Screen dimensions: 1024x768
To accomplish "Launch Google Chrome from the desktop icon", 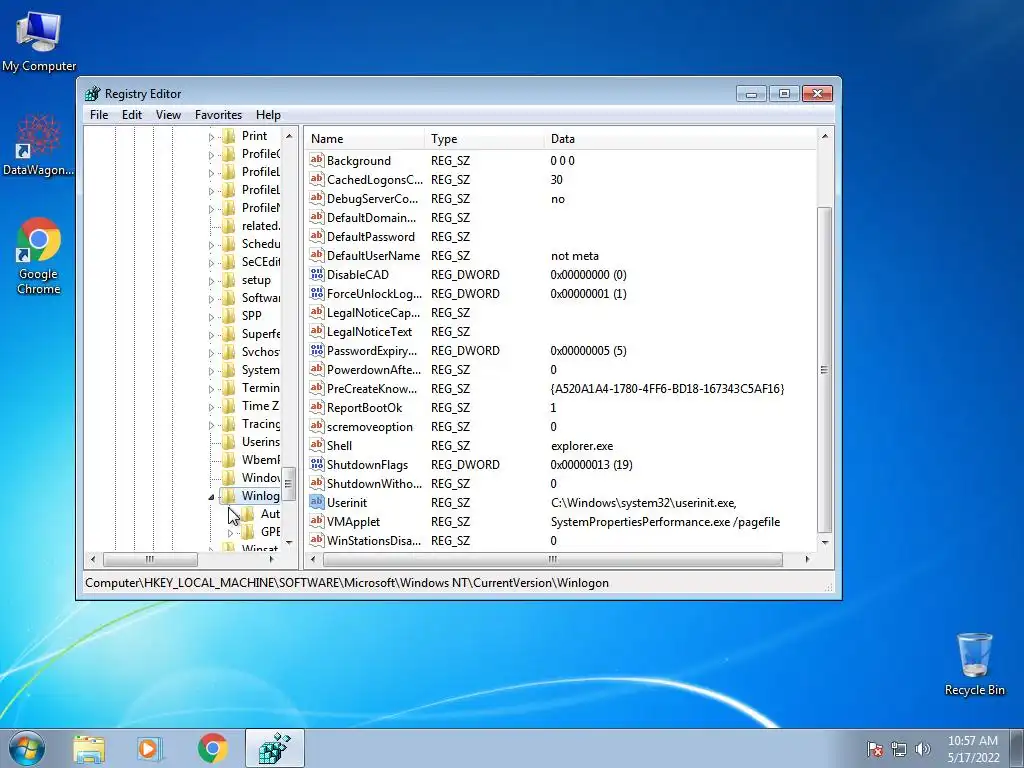I will tap(39, 255).
